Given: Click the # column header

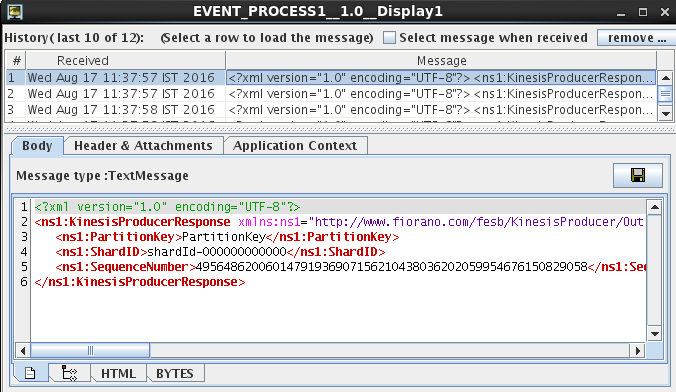Looking at the screenshot, I should (x=16, y=60).
